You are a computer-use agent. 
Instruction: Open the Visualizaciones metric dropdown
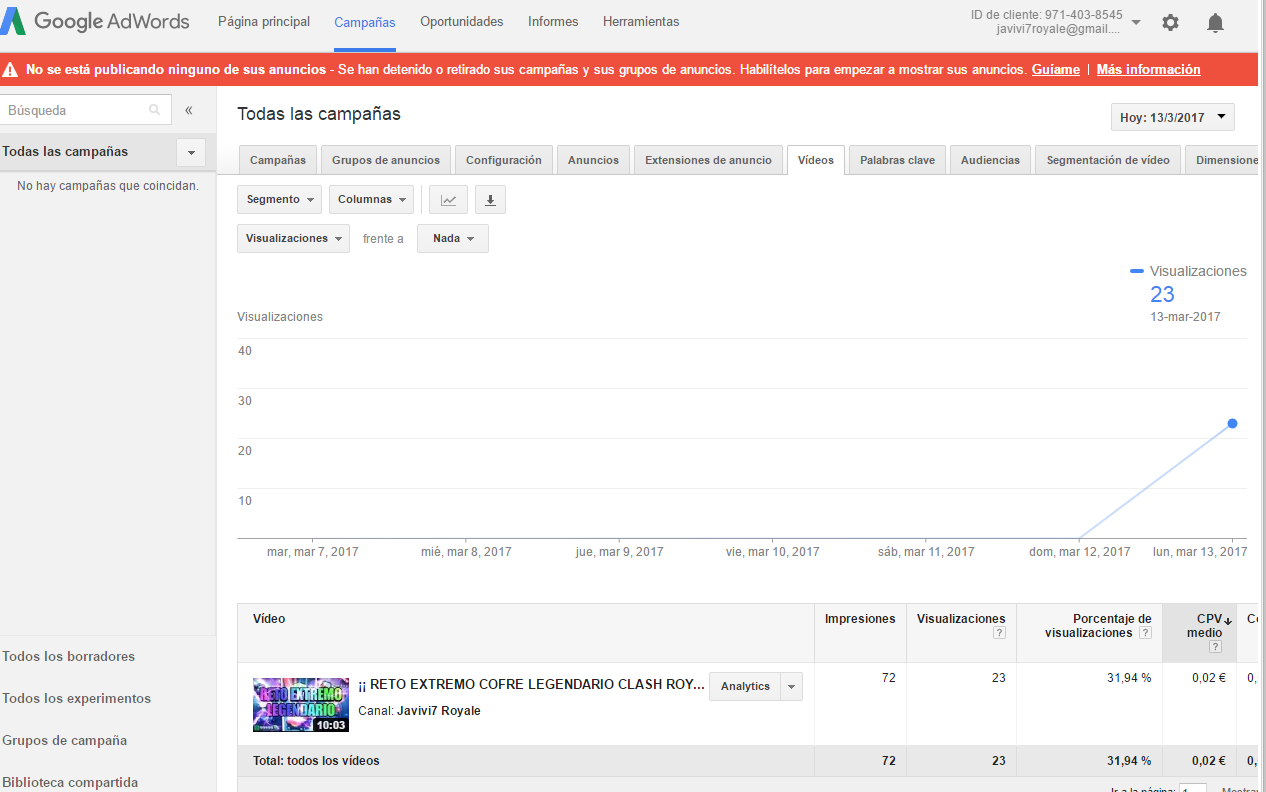pos(293,239)
